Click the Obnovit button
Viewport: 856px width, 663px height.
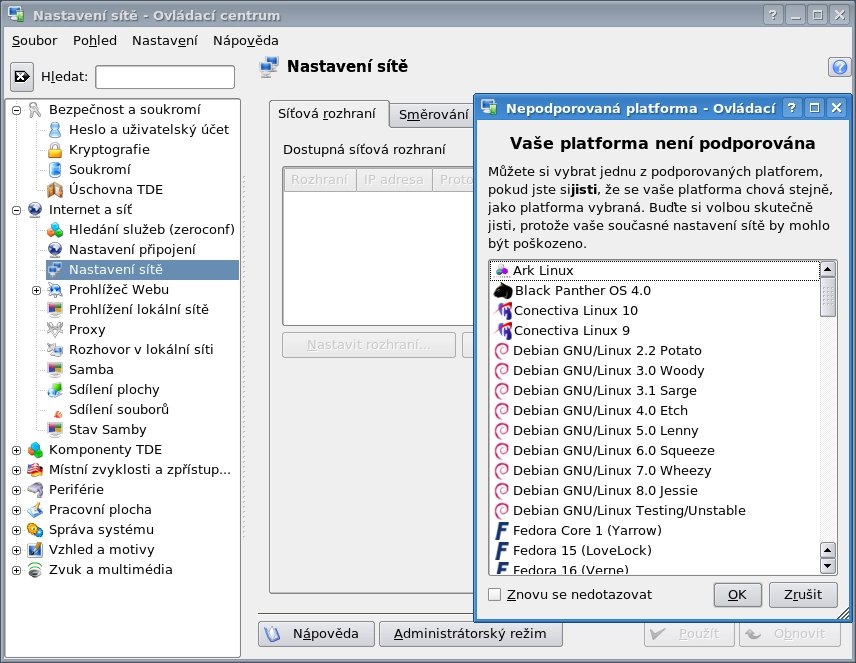[789, 634]
